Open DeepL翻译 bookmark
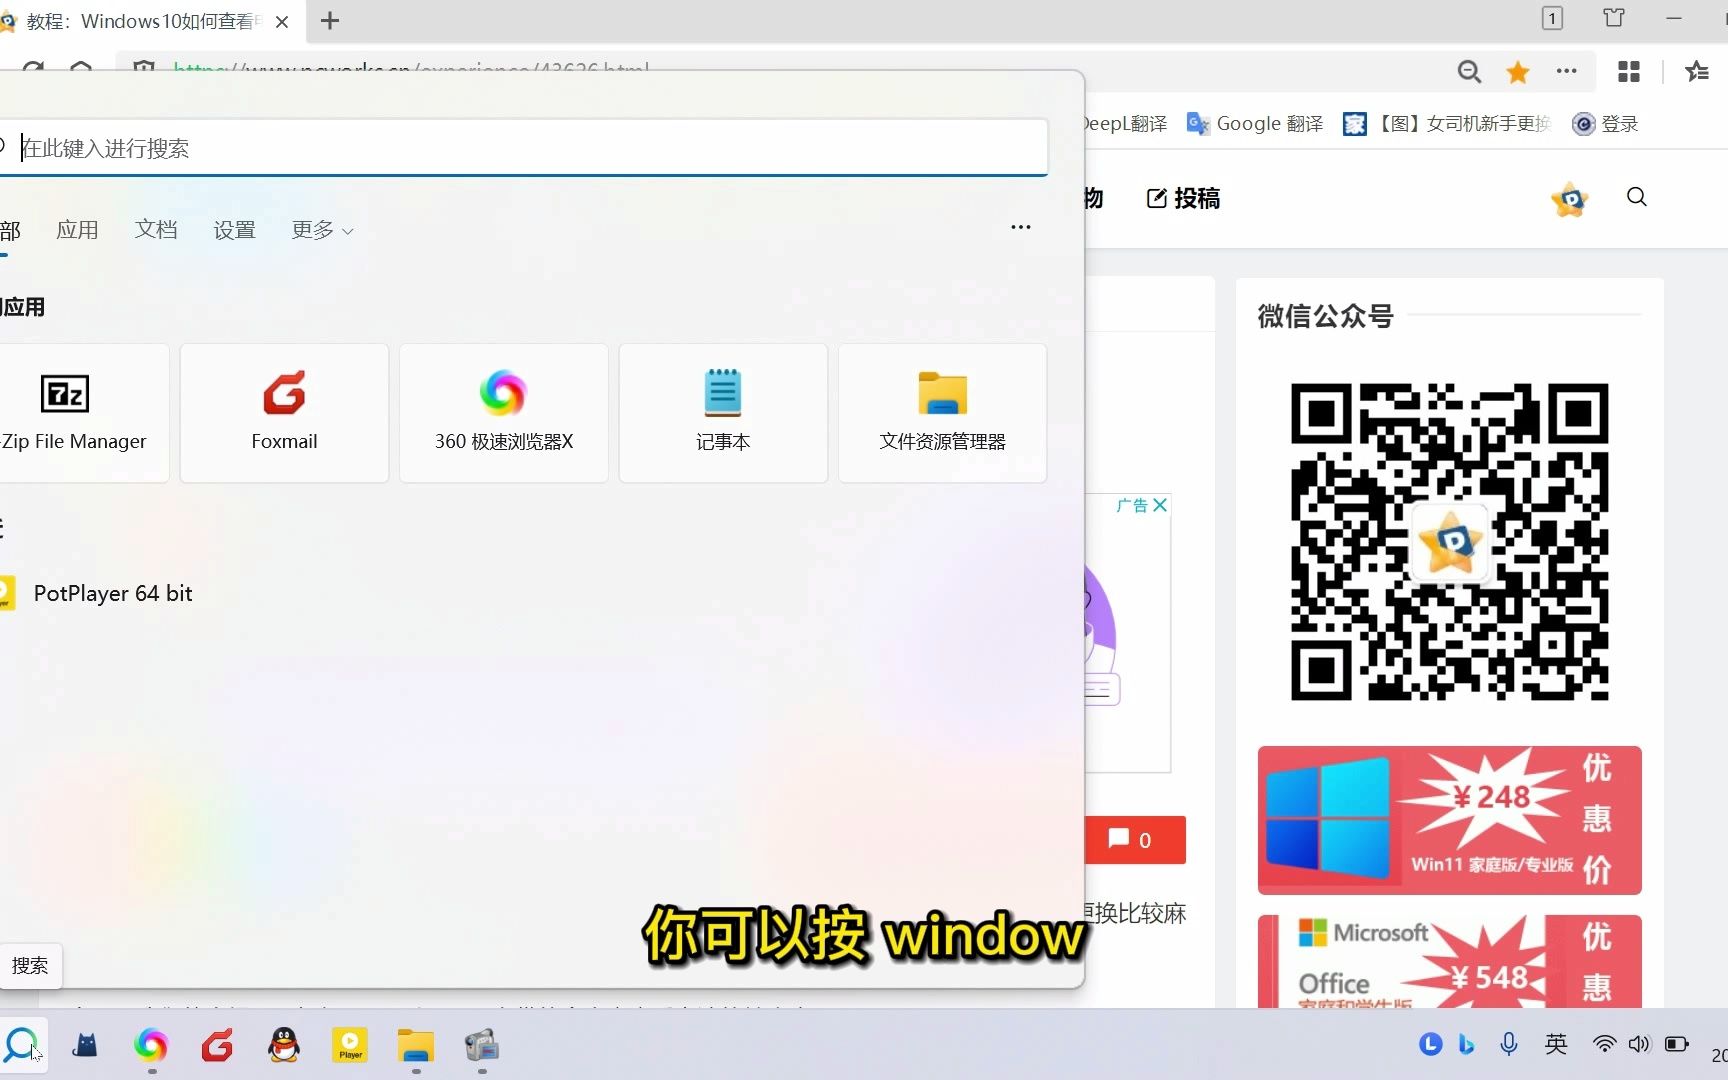The image size is (1728, 1080). pyautogui.click(x=1125, y=124)
